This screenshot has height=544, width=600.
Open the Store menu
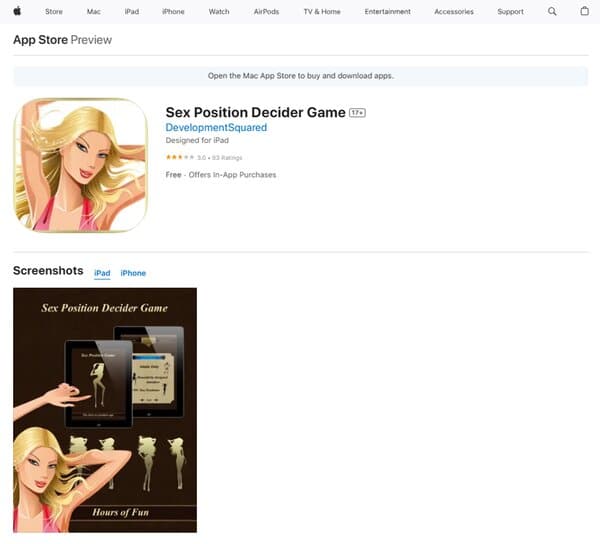pyautogui.click(x=54, y=12)
